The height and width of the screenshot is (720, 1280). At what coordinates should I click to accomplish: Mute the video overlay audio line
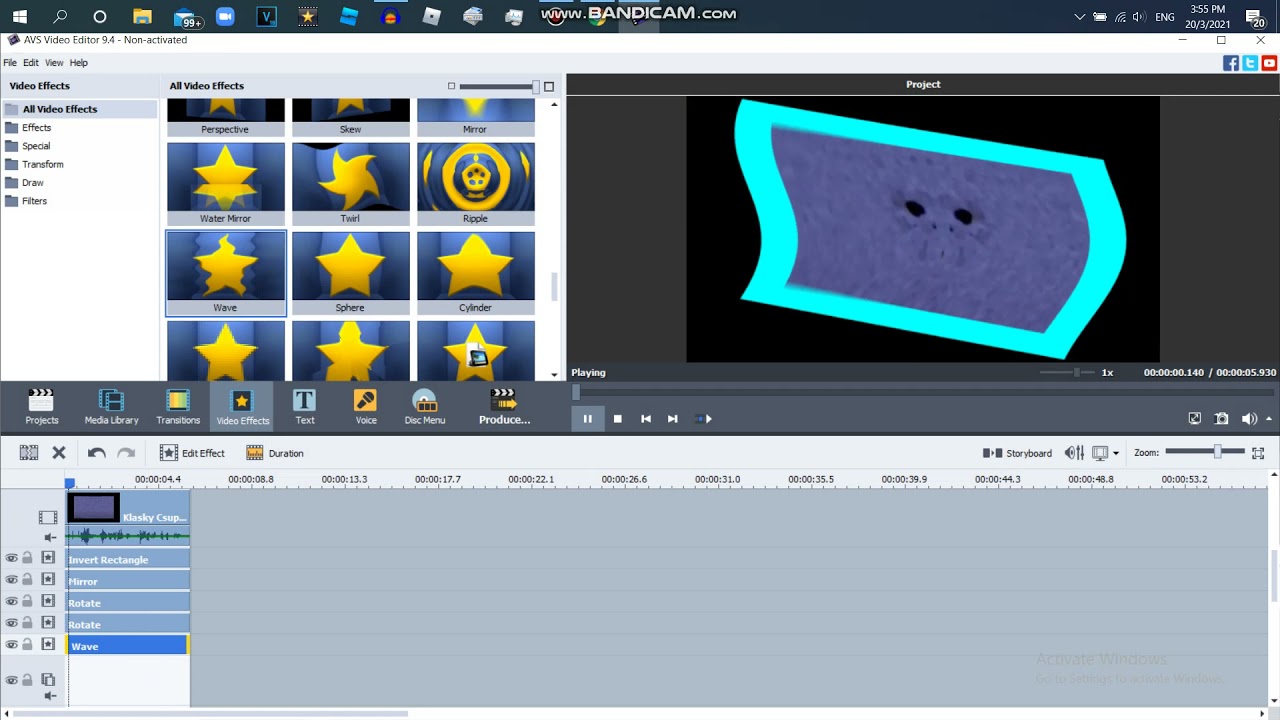[x=50, y=696]
